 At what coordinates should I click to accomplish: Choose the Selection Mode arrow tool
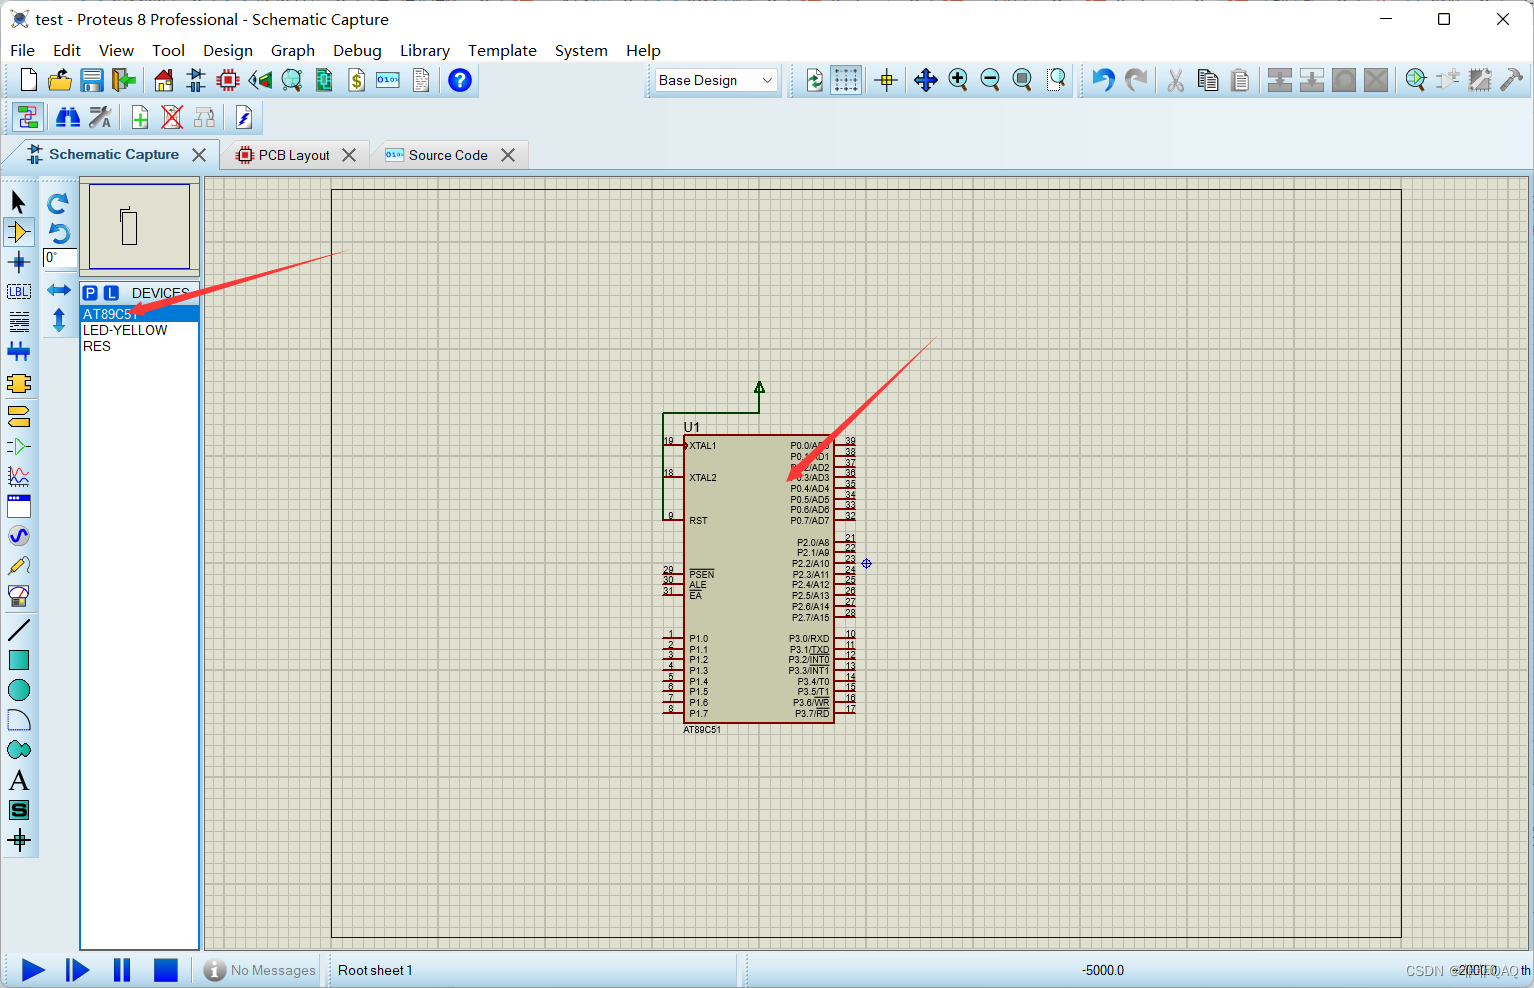[x=19, y=202]
